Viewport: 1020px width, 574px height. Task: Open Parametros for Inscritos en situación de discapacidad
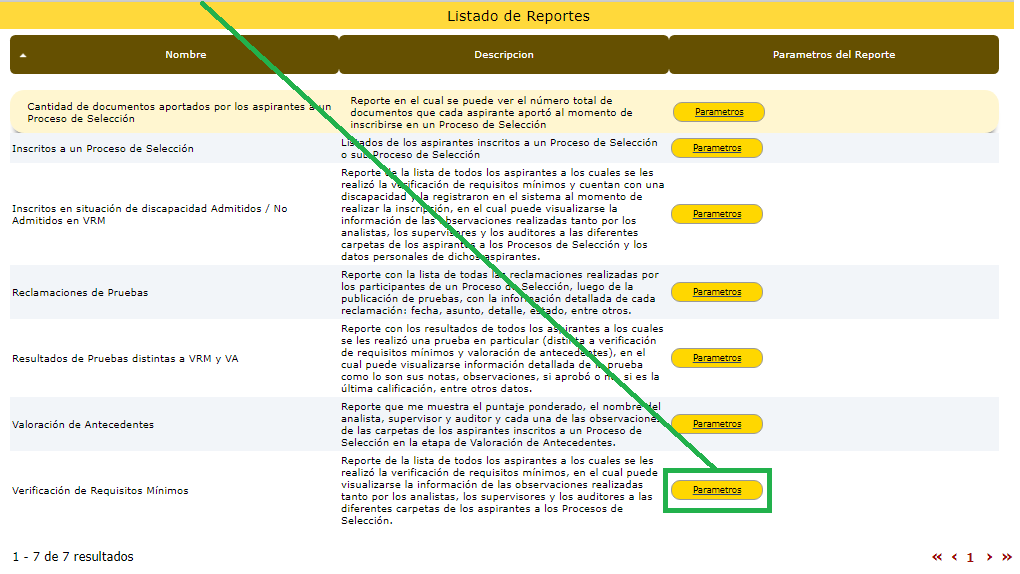point(717,214)
